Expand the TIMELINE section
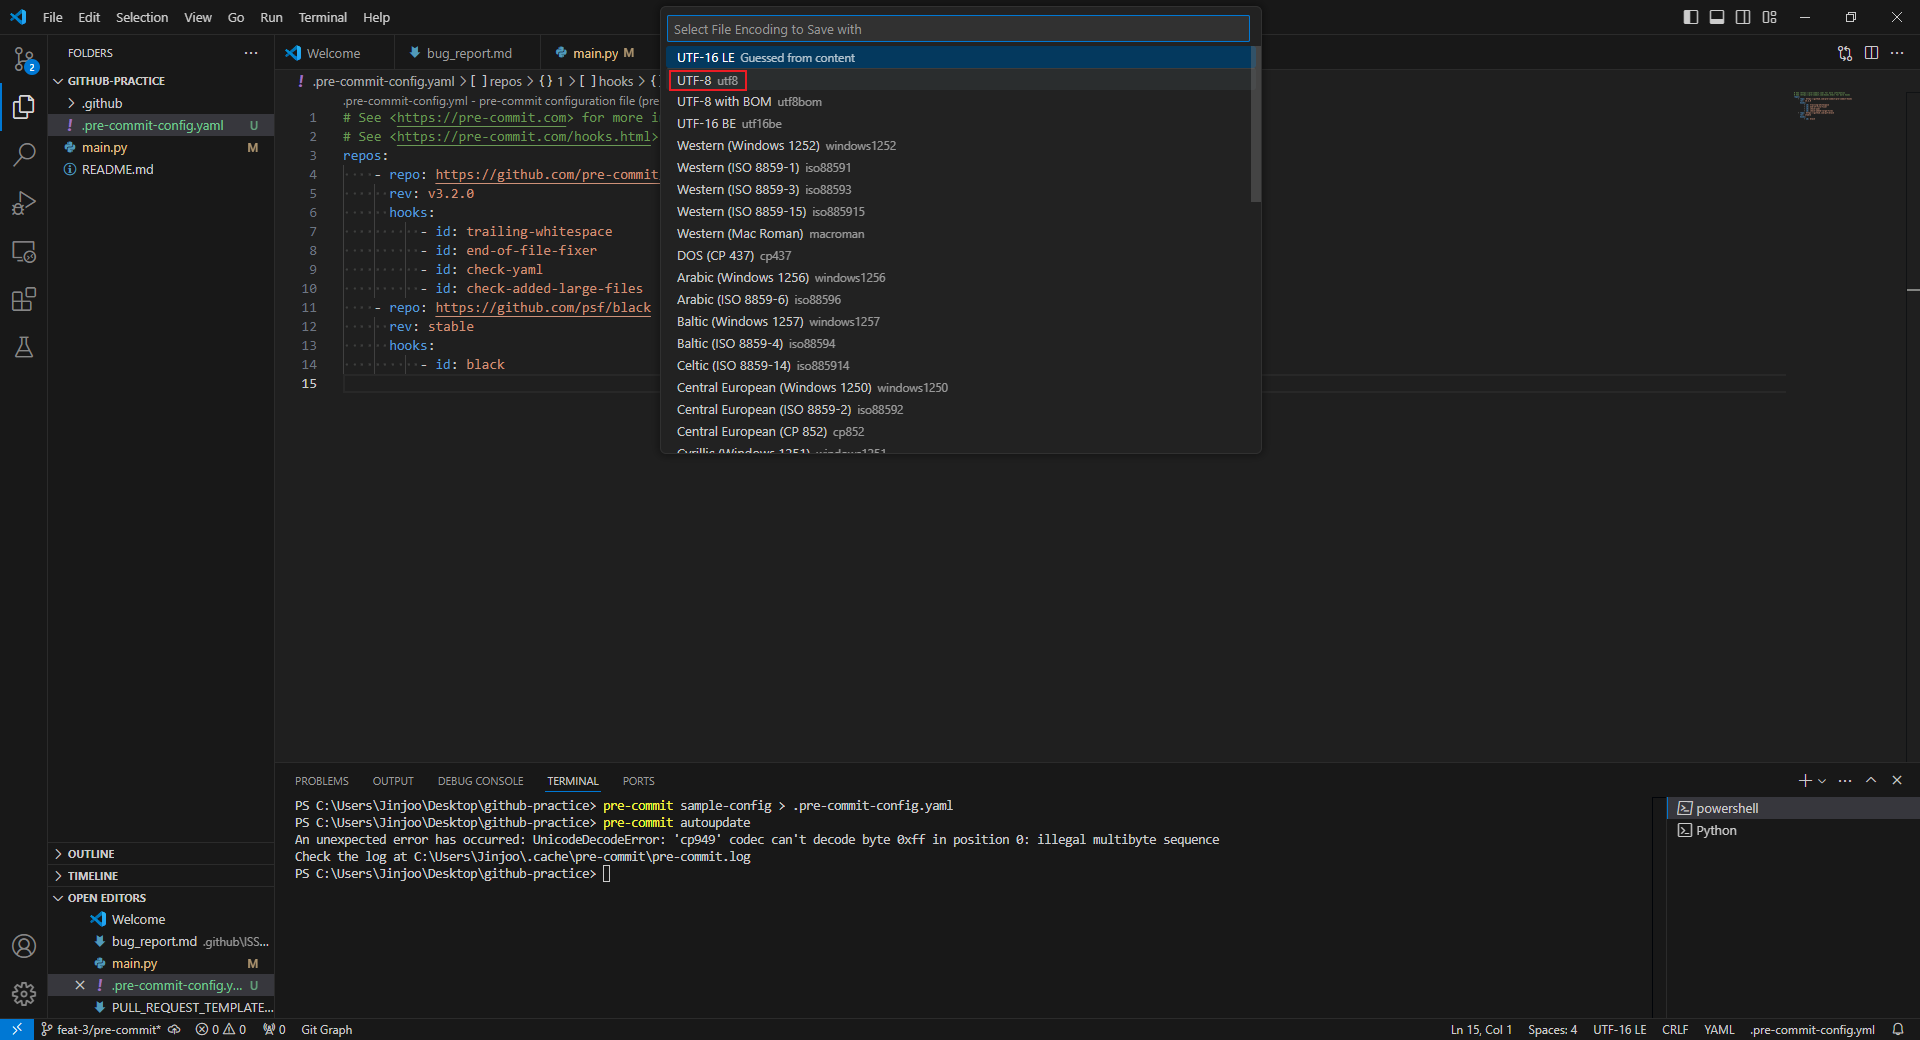This screenshot has height=1040, width=1920. (161, 876)
